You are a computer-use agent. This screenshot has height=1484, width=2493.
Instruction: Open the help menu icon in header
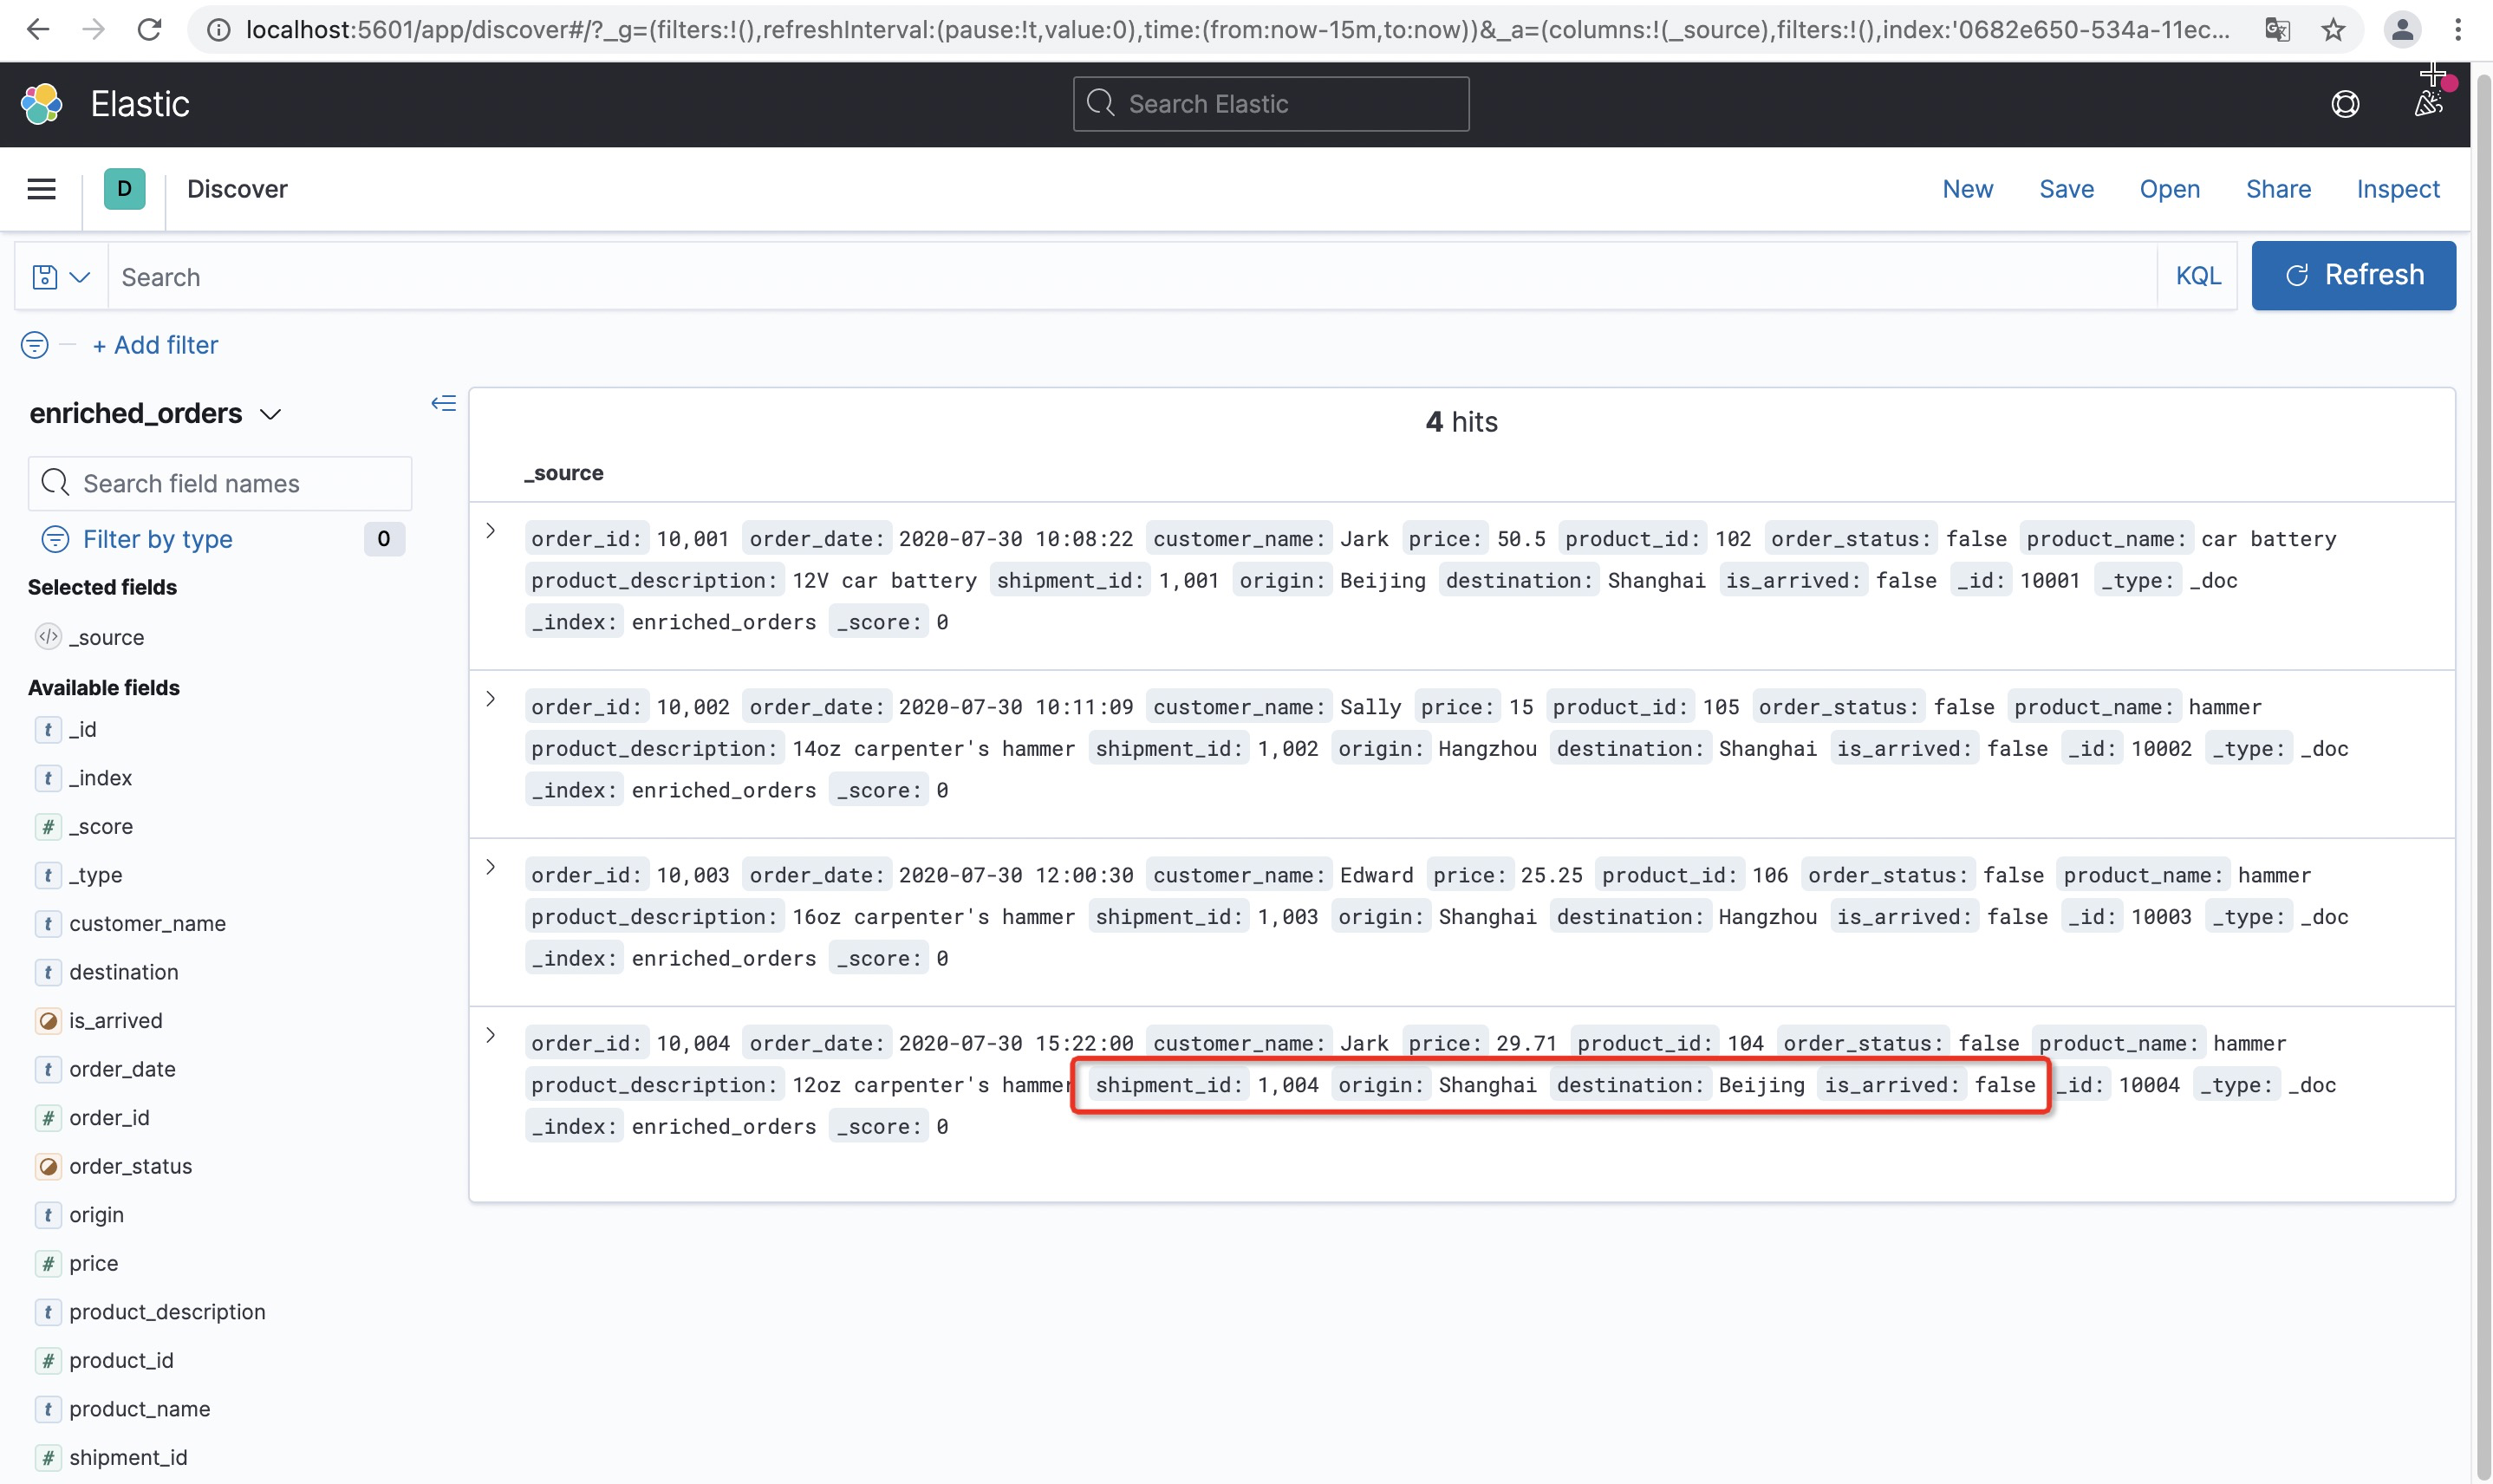click(x=2344, y=104)
